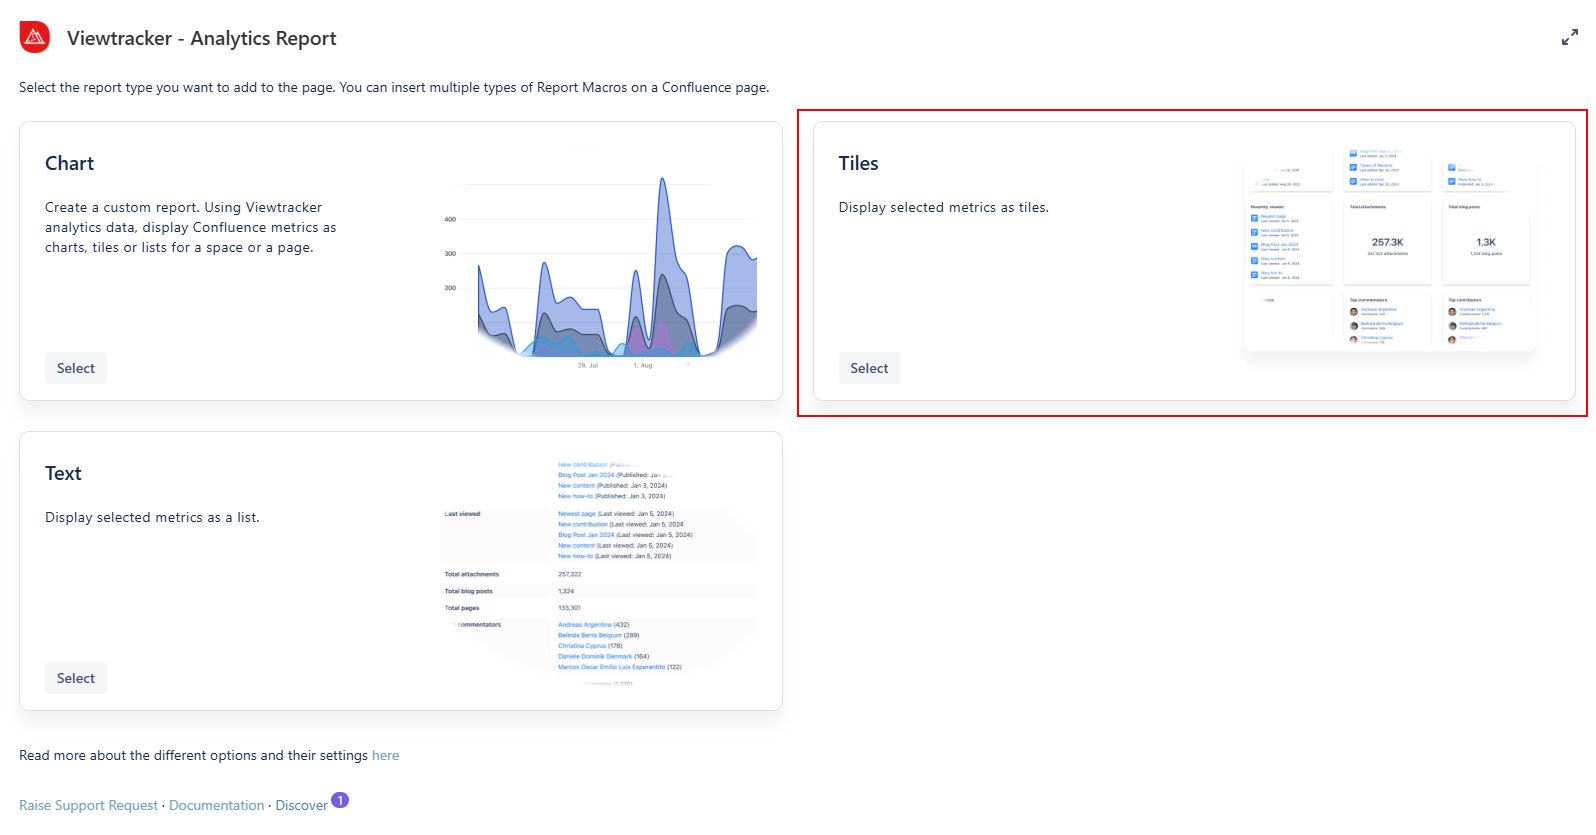Click the 'Create a custom report' description
Image resolution: width=1596 pixels, height=835 pixels.
pos(190,228)
